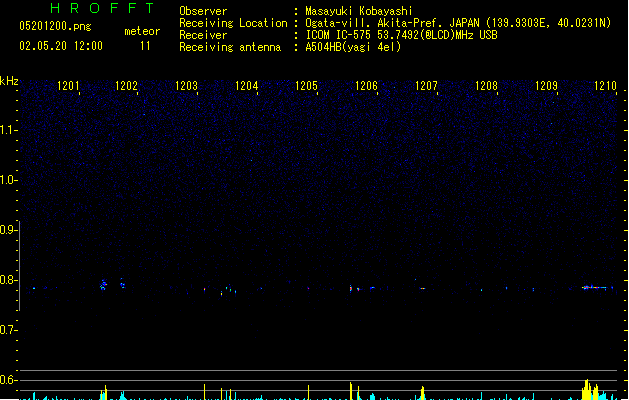The image size is (629, 400).
Task: Click the 1205 time axis label
Action: point(306,86)
